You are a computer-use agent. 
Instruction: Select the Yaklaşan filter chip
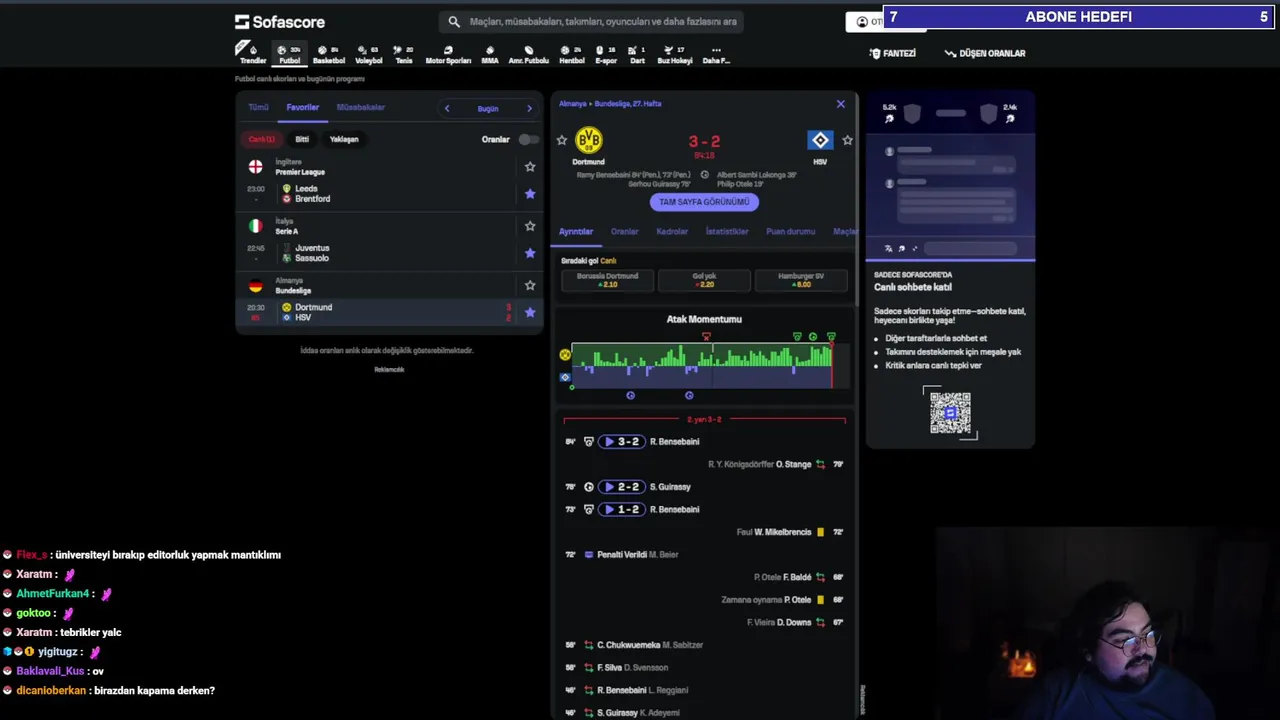click(x=344, y=139)
